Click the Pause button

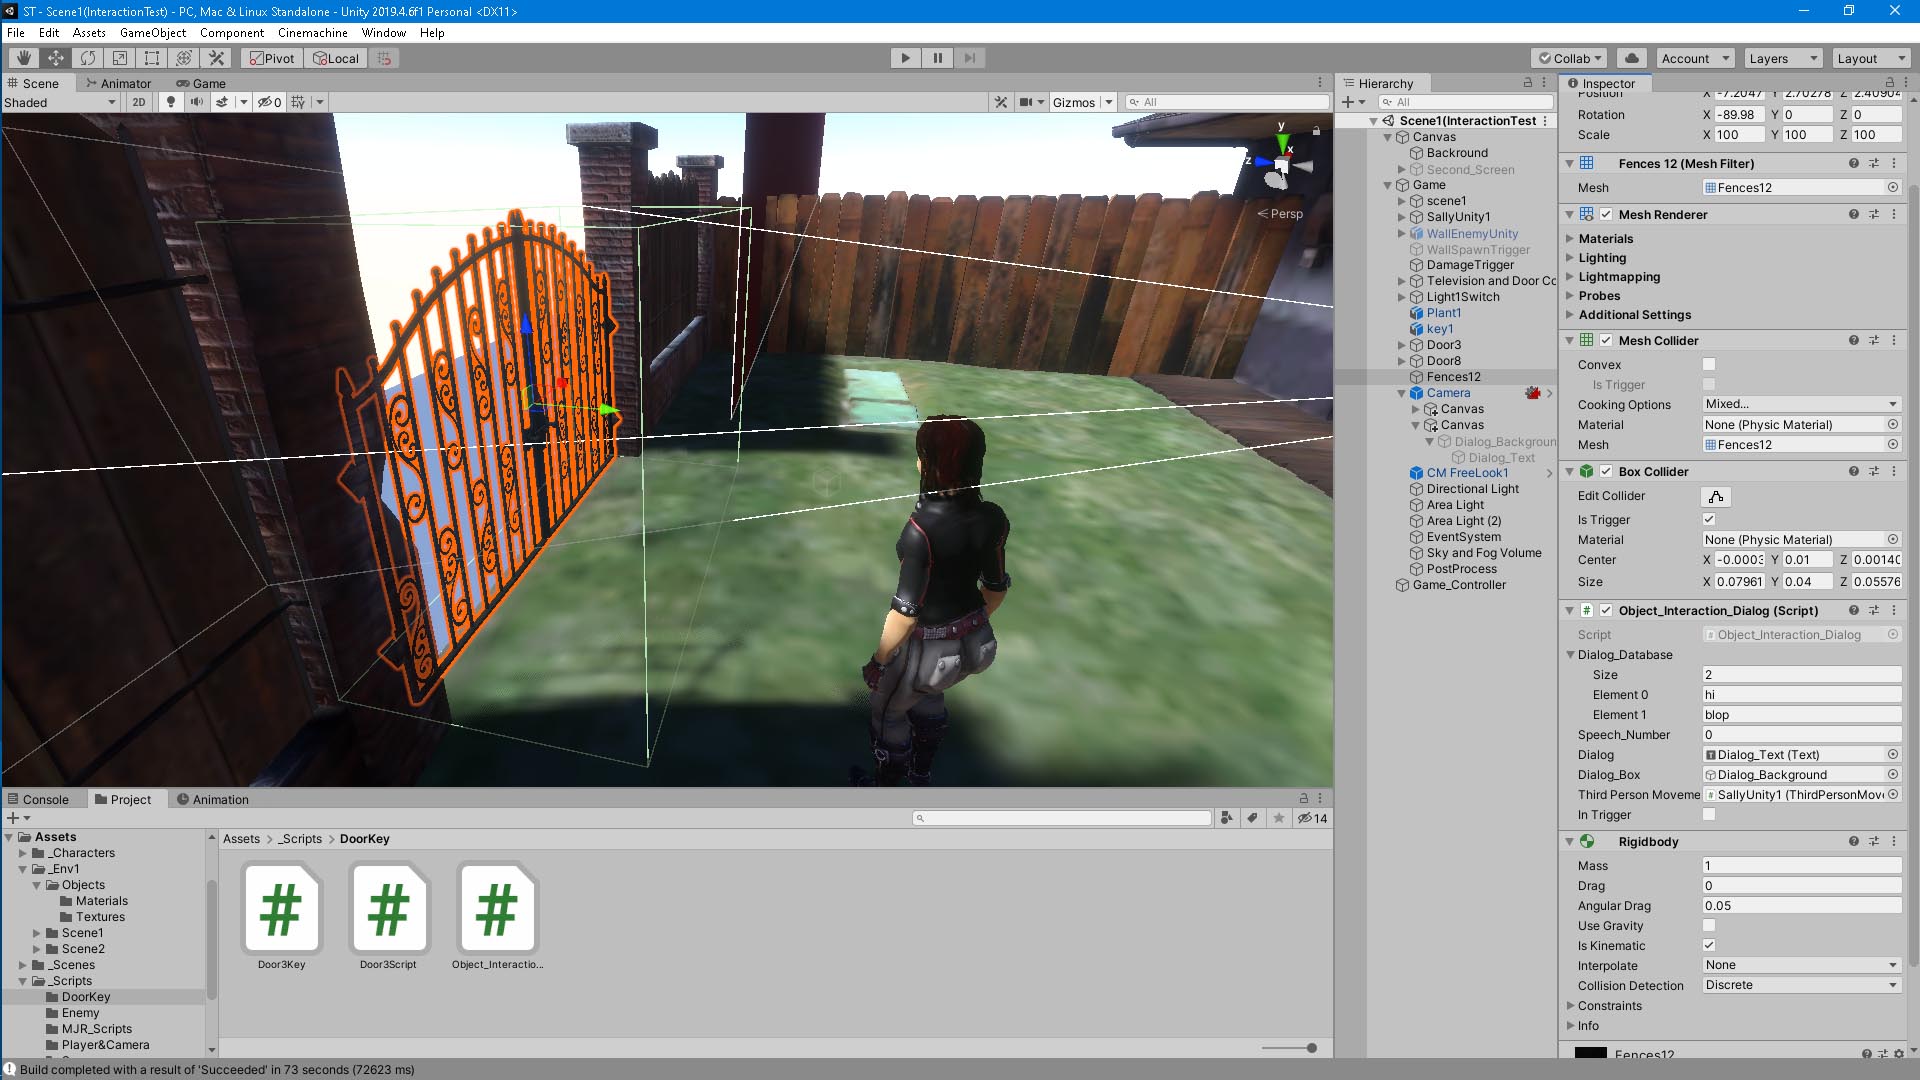(x=937, y=58)
